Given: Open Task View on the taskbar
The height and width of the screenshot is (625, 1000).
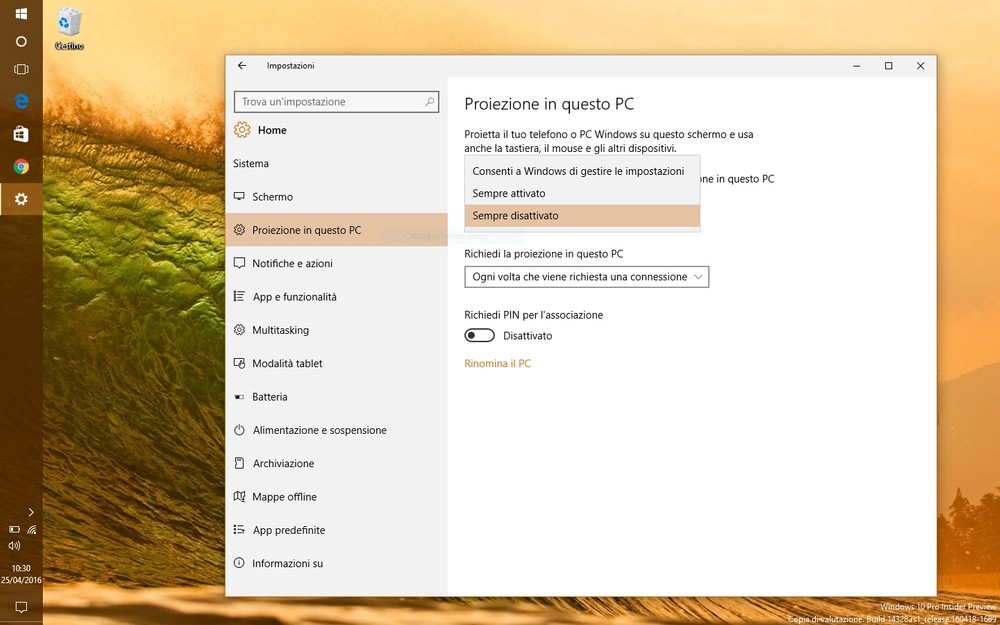Looking at the screenshot, I should tap(21, 69).
